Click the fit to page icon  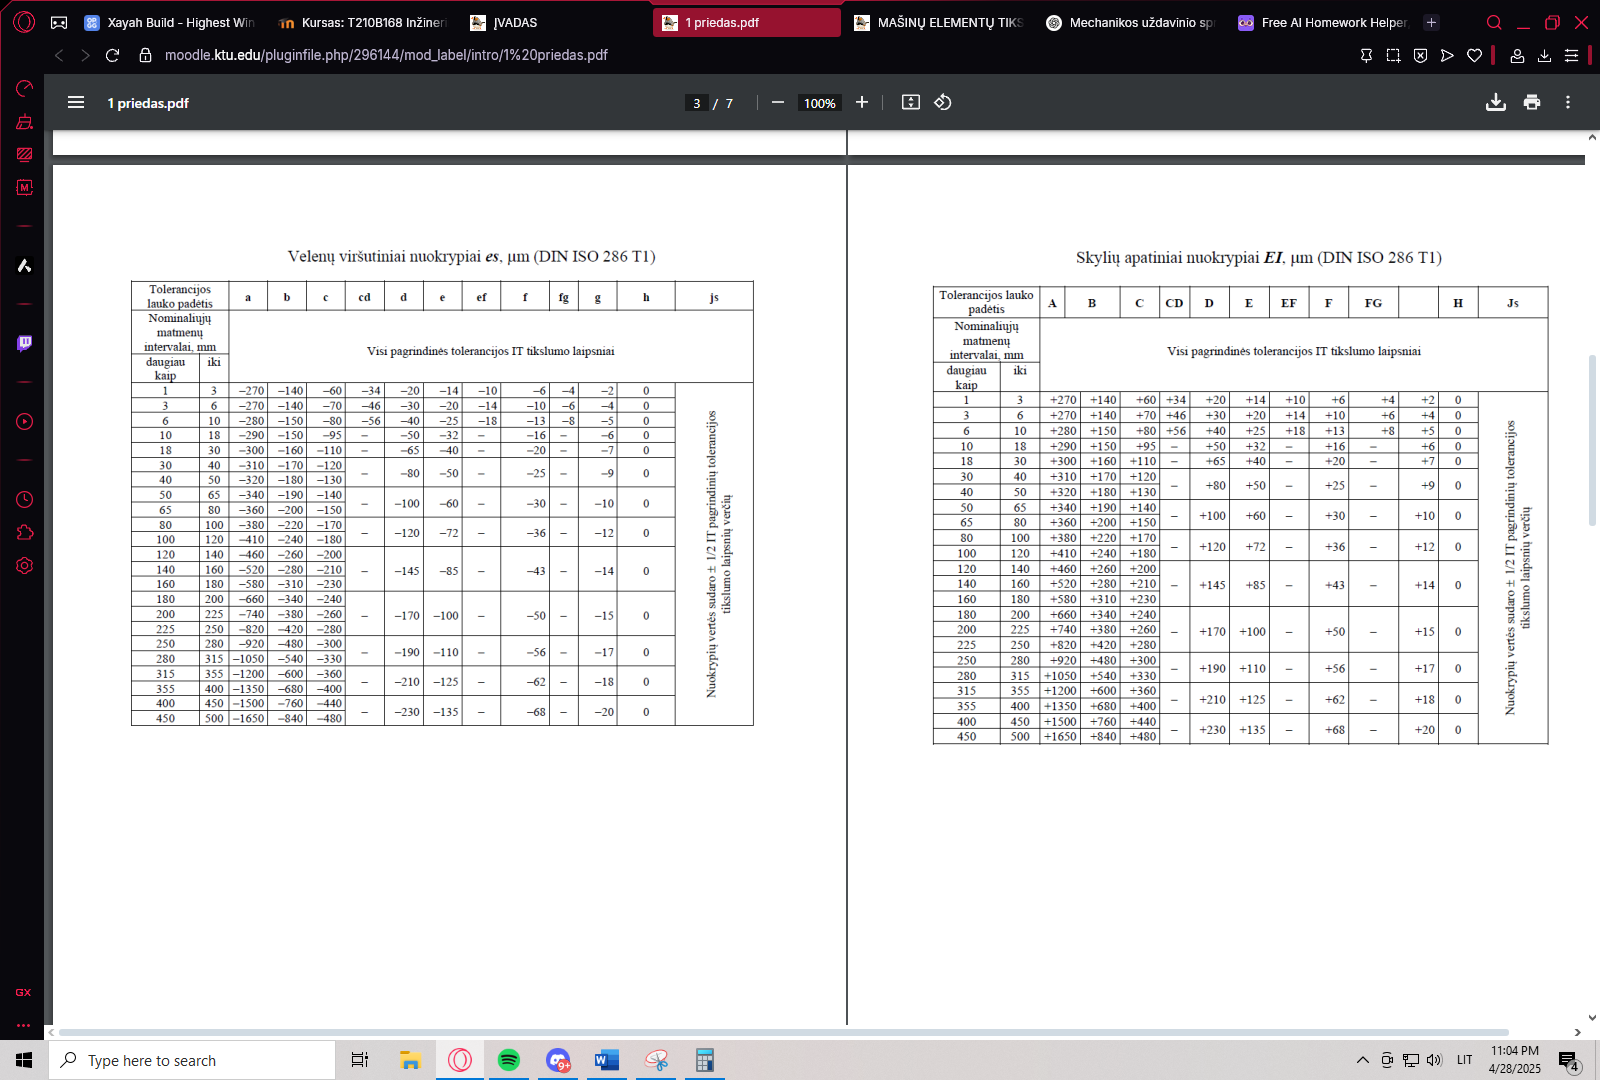(910, 102)
